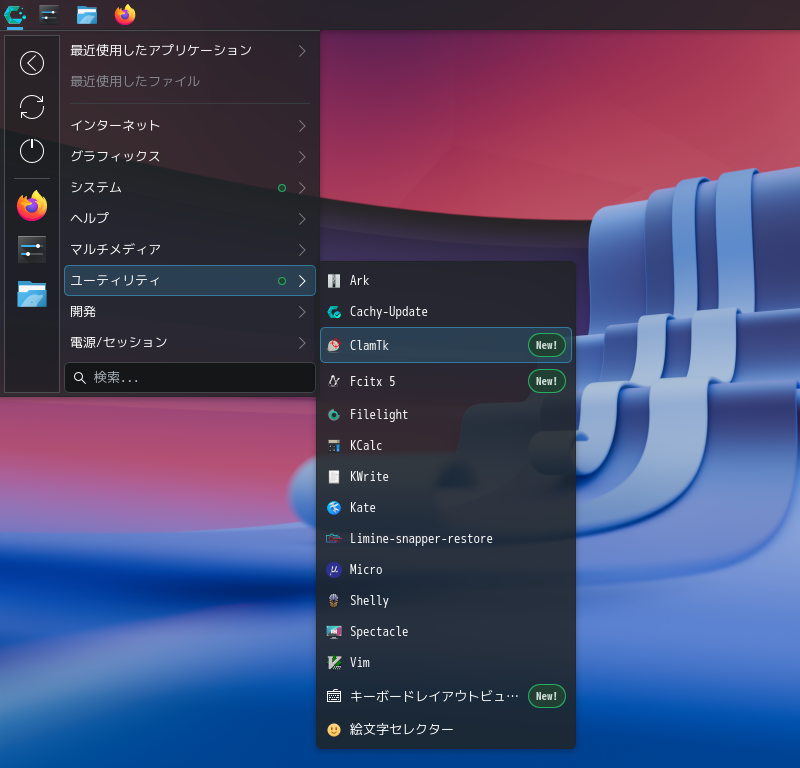Expand the ユーティリティ category arrow

pyautogui.click(x=302, y=281)
